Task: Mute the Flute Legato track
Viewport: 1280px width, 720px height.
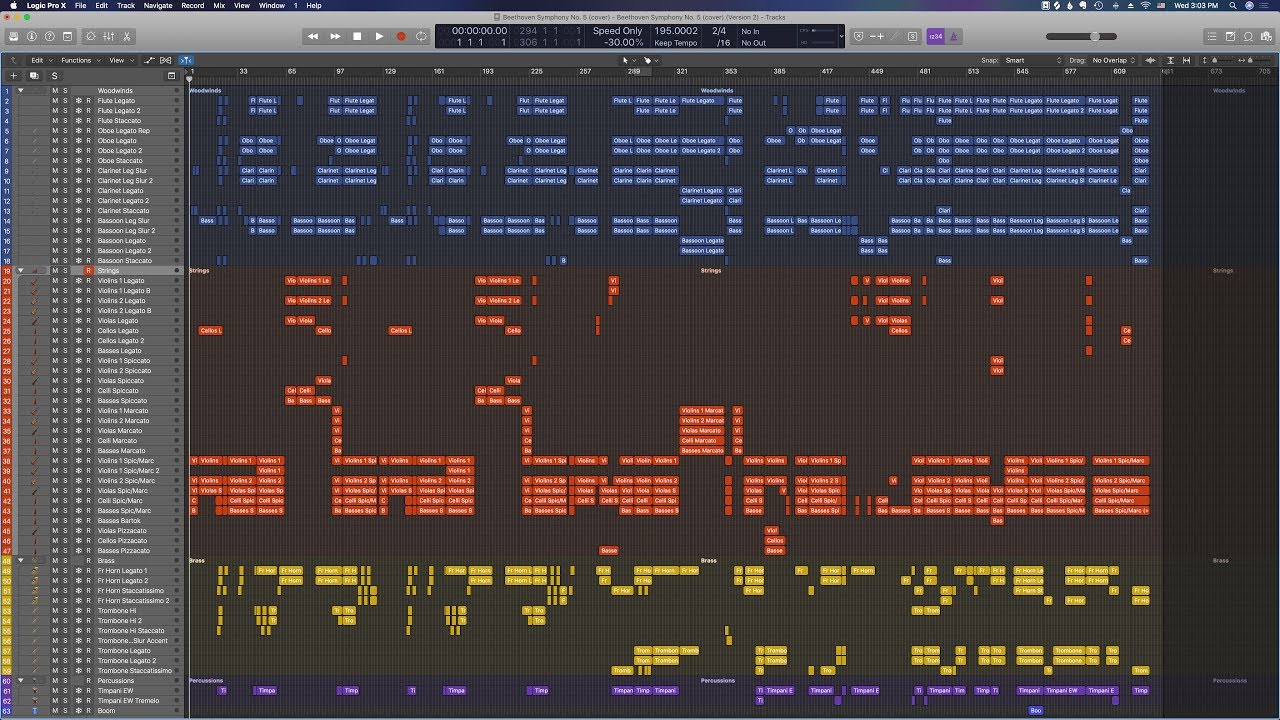Action: [55, 100]
